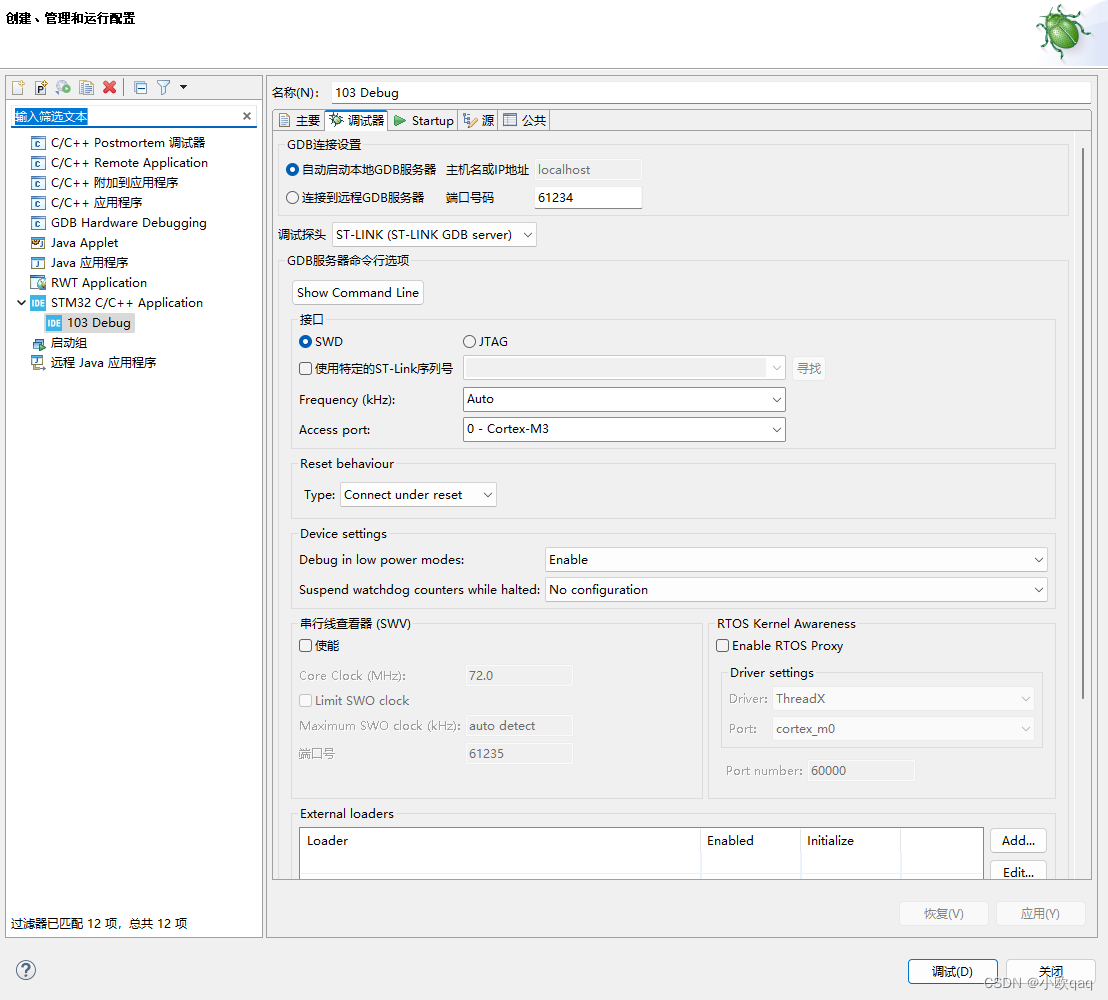Delete the selected launch configuration
Screen dimensions: 1108x1000
click(x=108, y=87)
